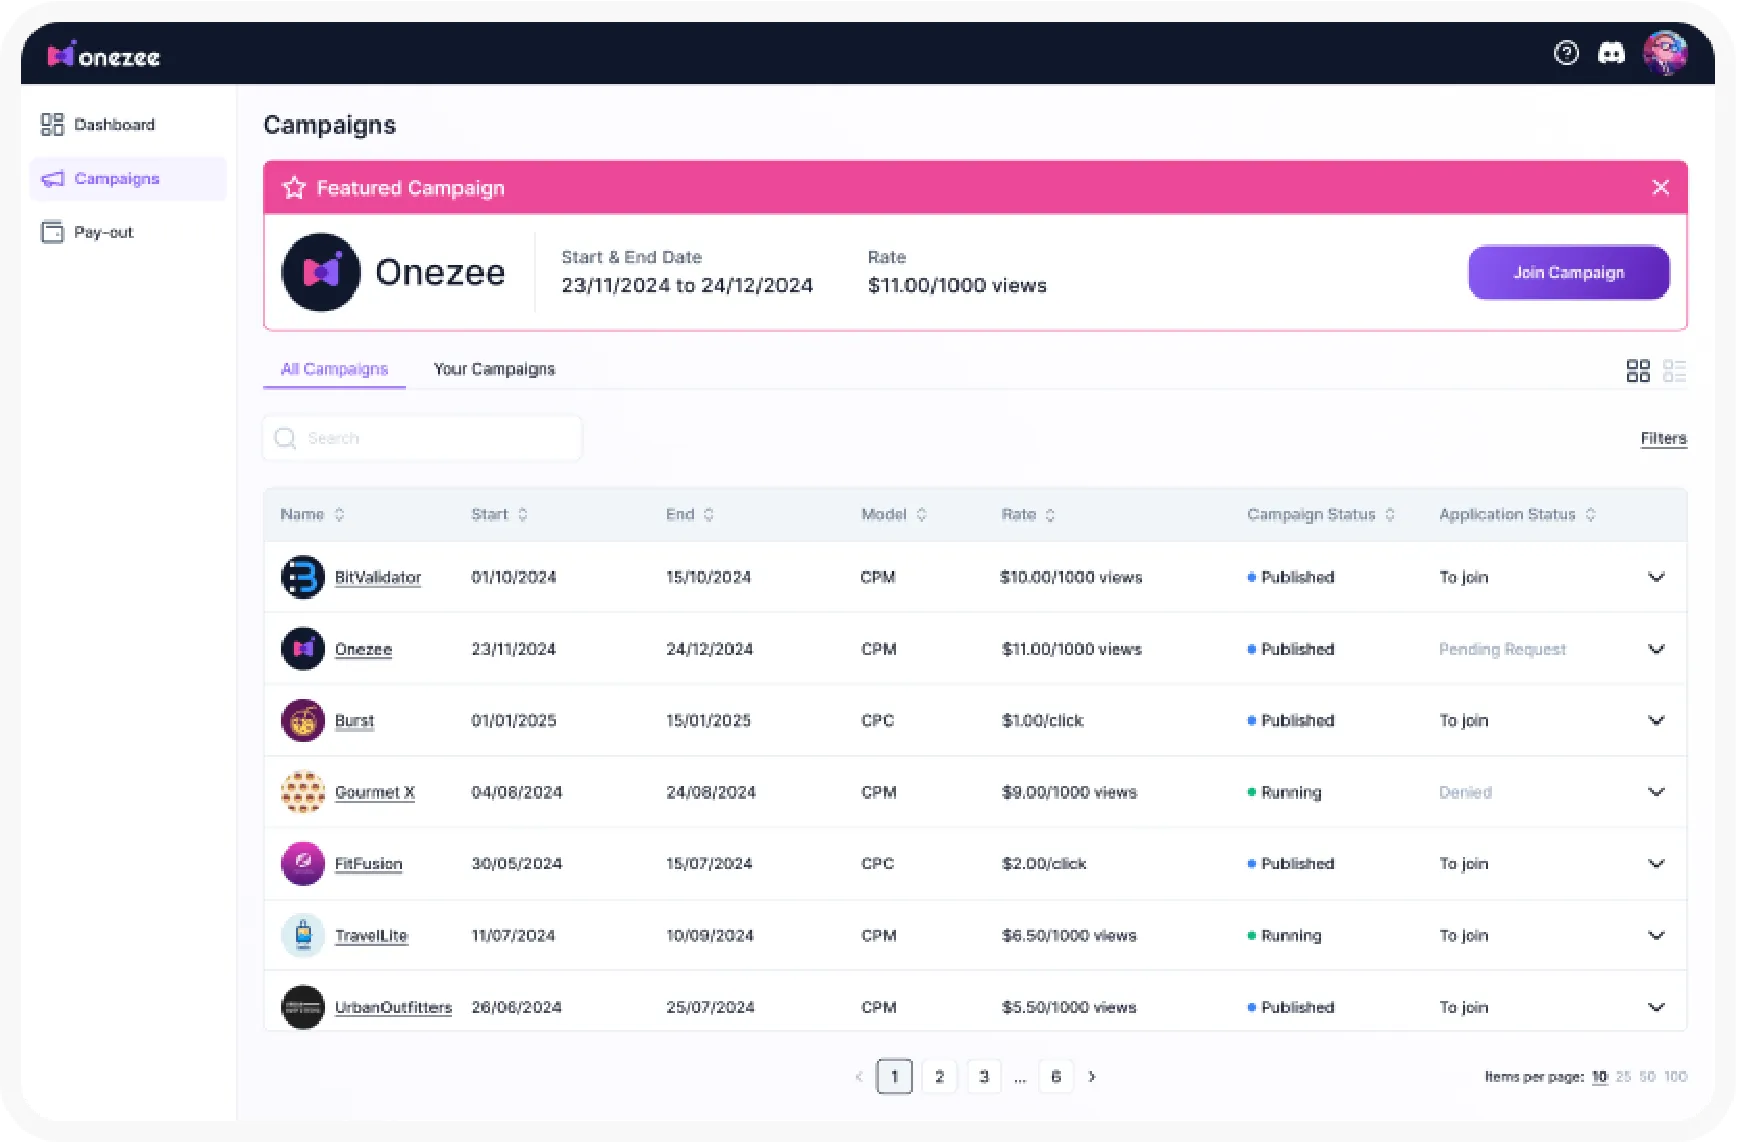1737x1143 pixels.
Task: Click the Onezee logo in top bar
Action: point(104,56)
